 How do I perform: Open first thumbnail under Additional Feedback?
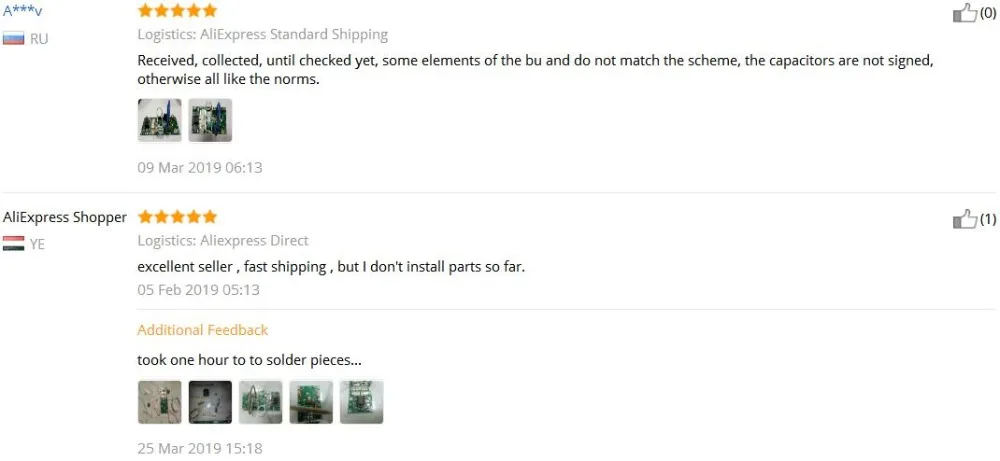tap(159, 402)
